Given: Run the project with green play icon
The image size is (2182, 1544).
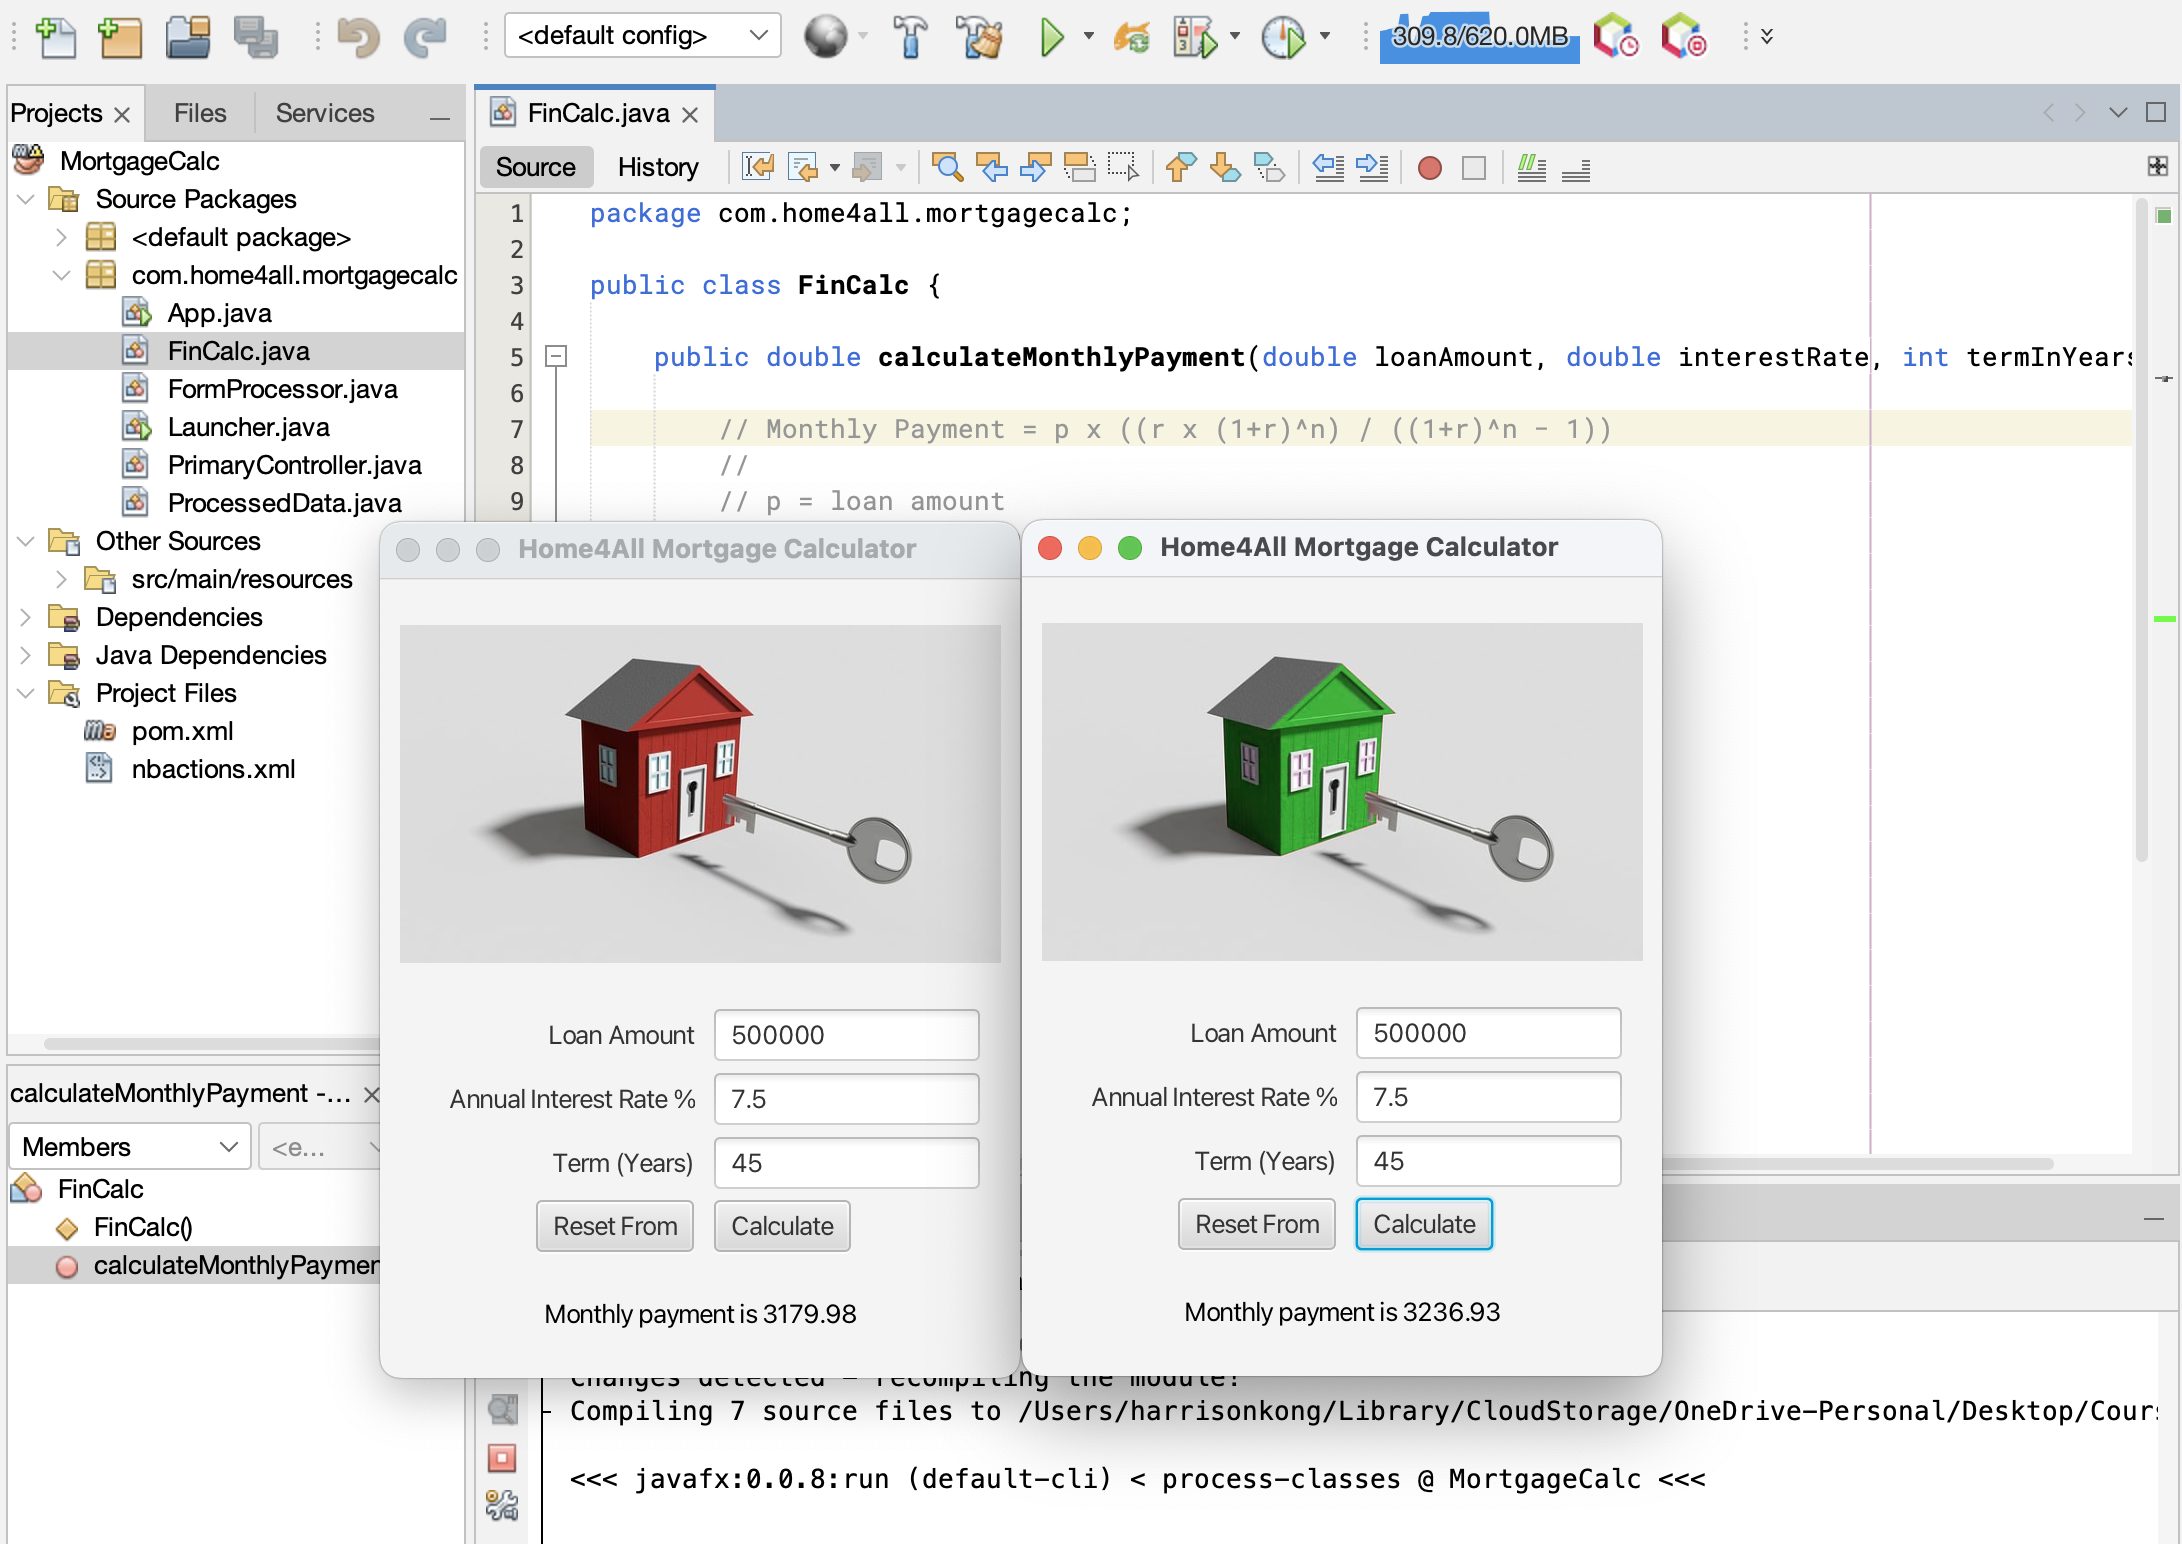Looking at the screenshot, I should point(1050,37).
